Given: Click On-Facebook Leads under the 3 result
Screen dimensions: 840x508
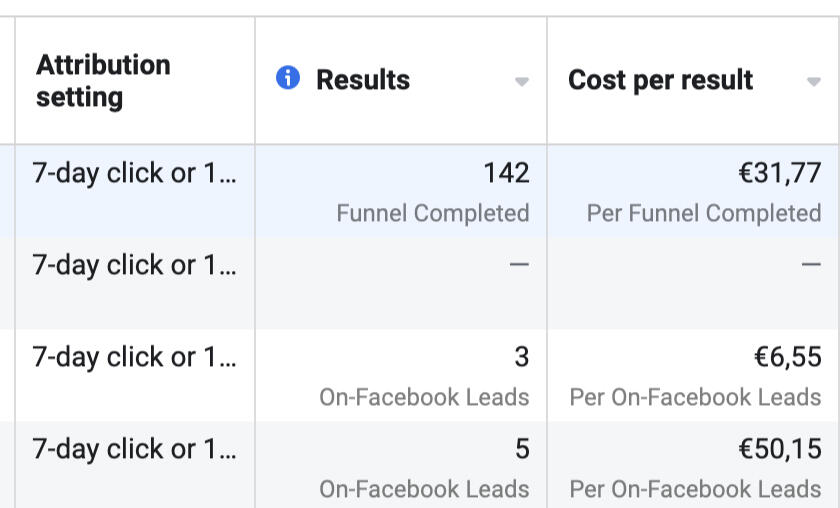Looking at the screenshot, I should click(424, 397).
